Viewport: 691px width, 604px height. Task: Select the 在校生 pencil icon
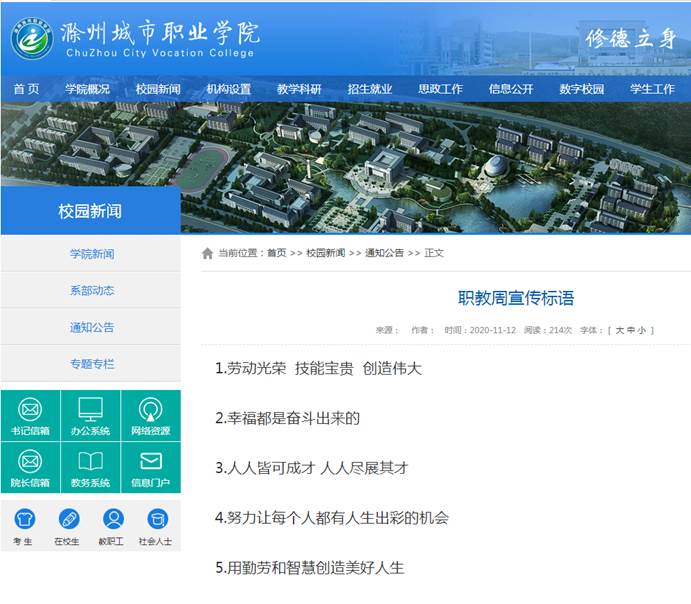(x=68, y=519)
